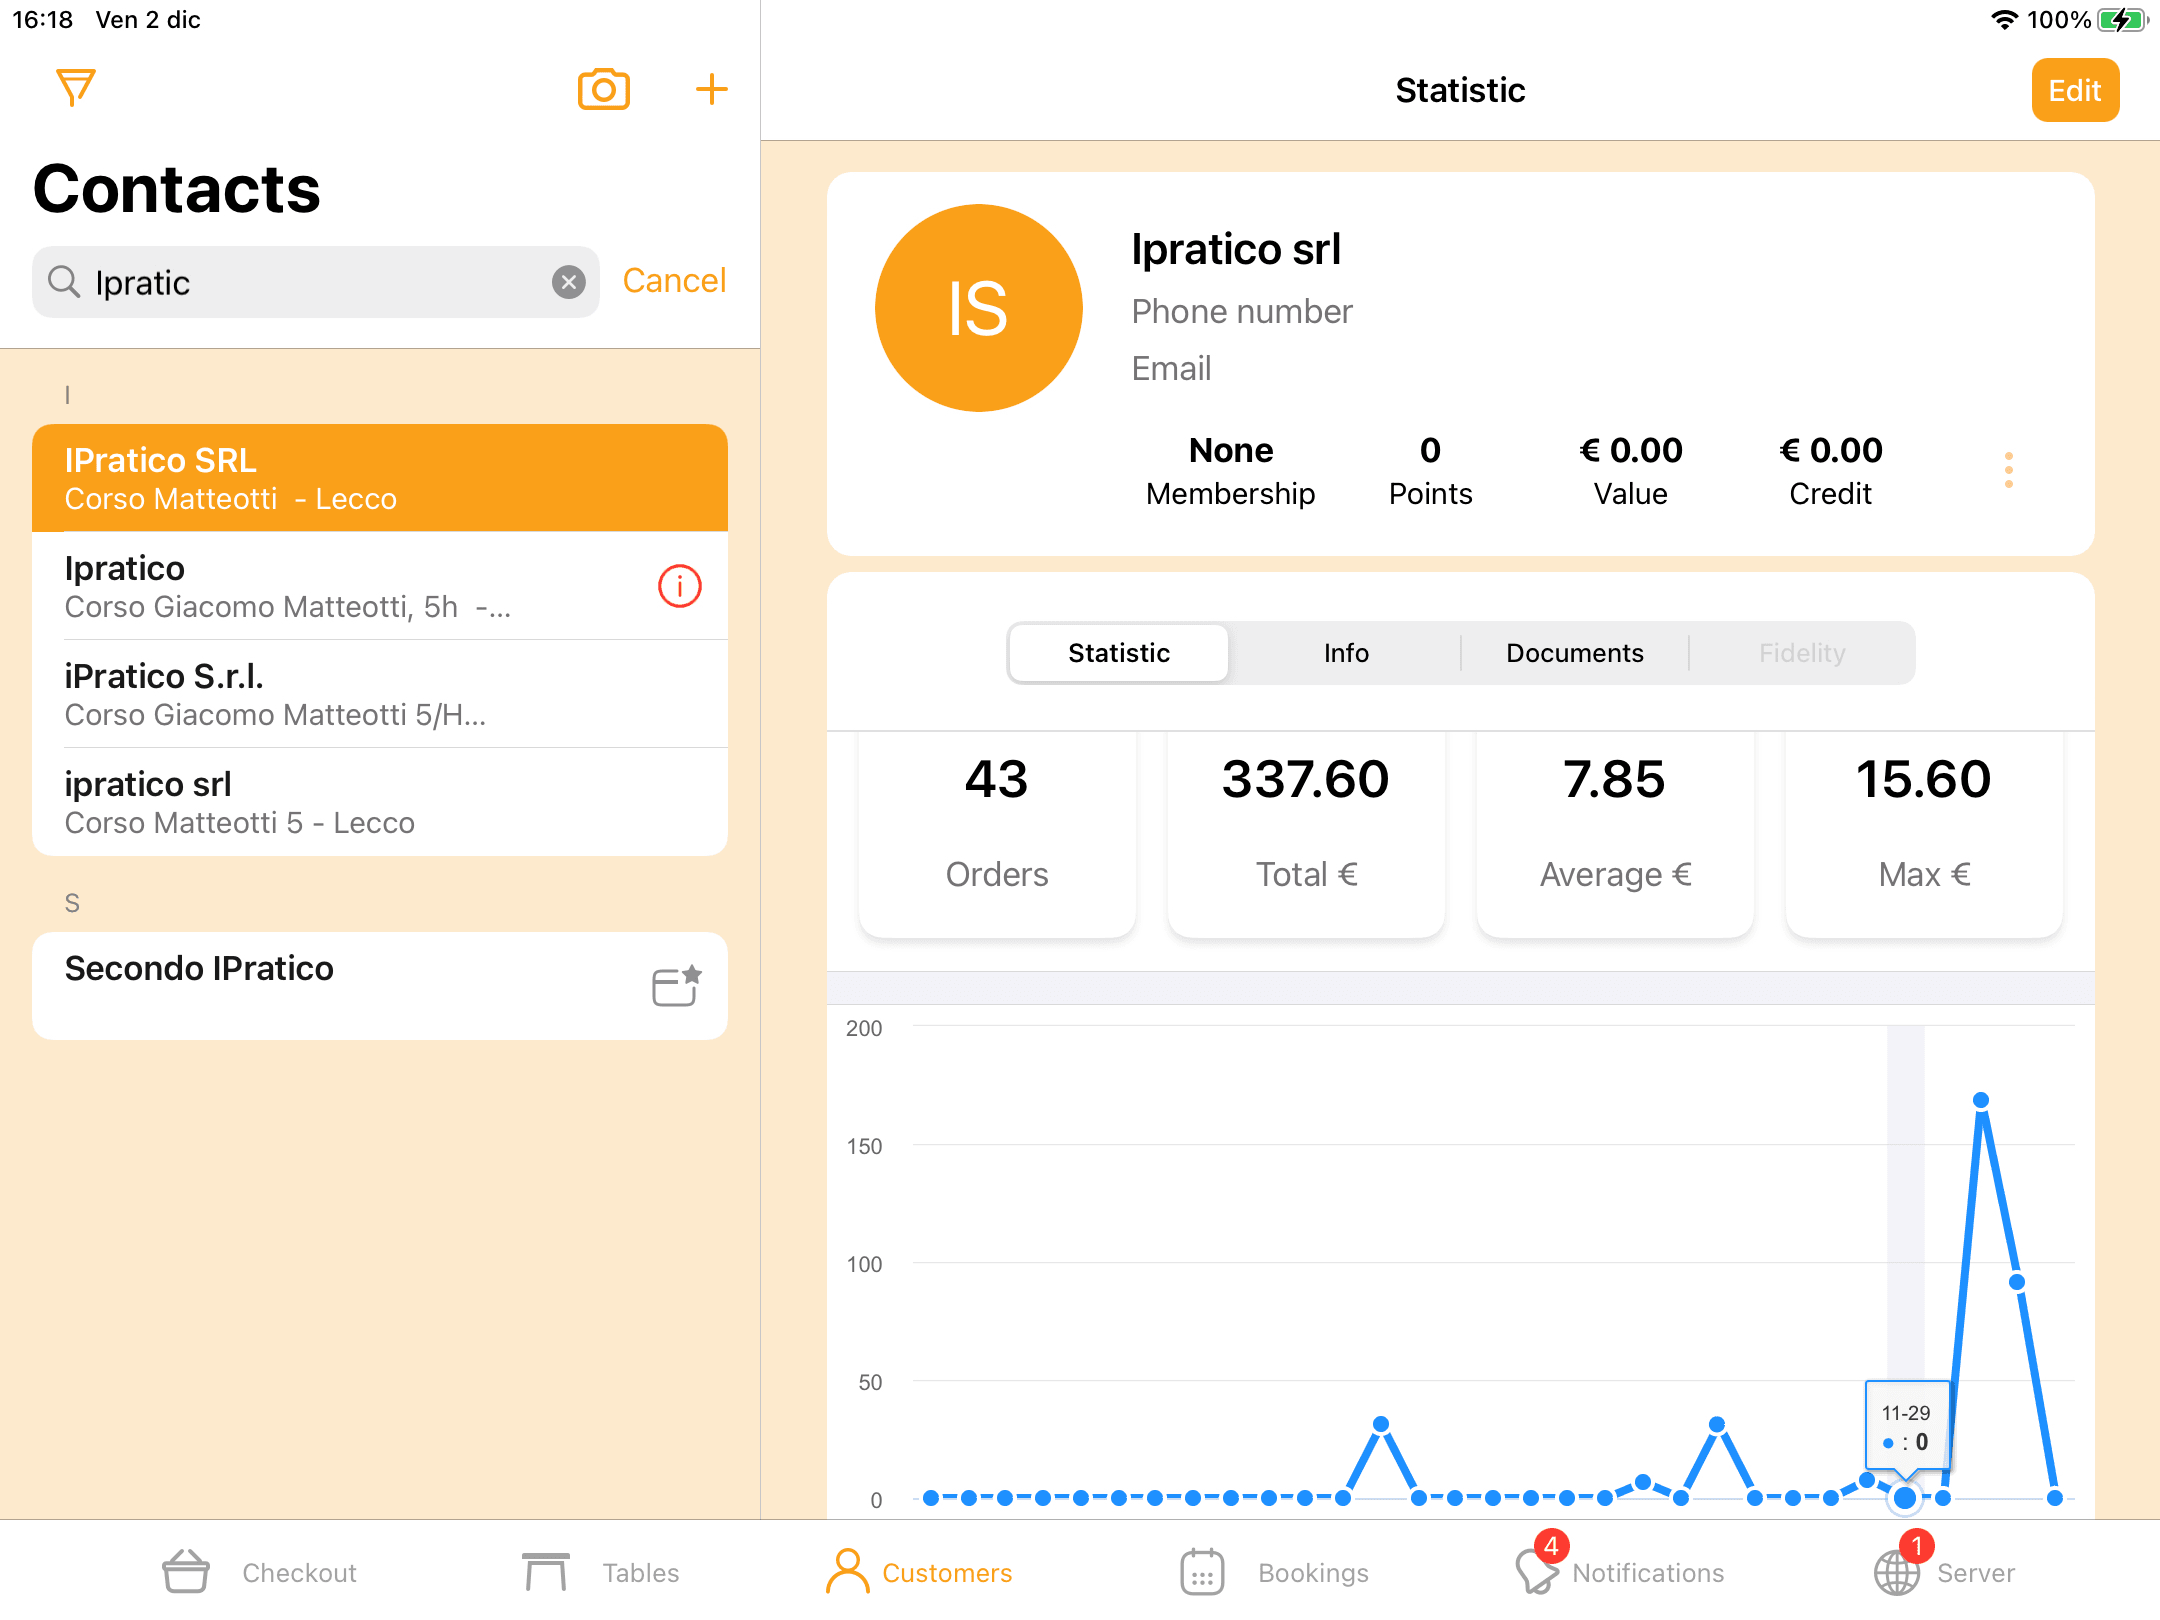Cancel the contact search
Screen dimensions: 2160x1620
coord(673,281)
